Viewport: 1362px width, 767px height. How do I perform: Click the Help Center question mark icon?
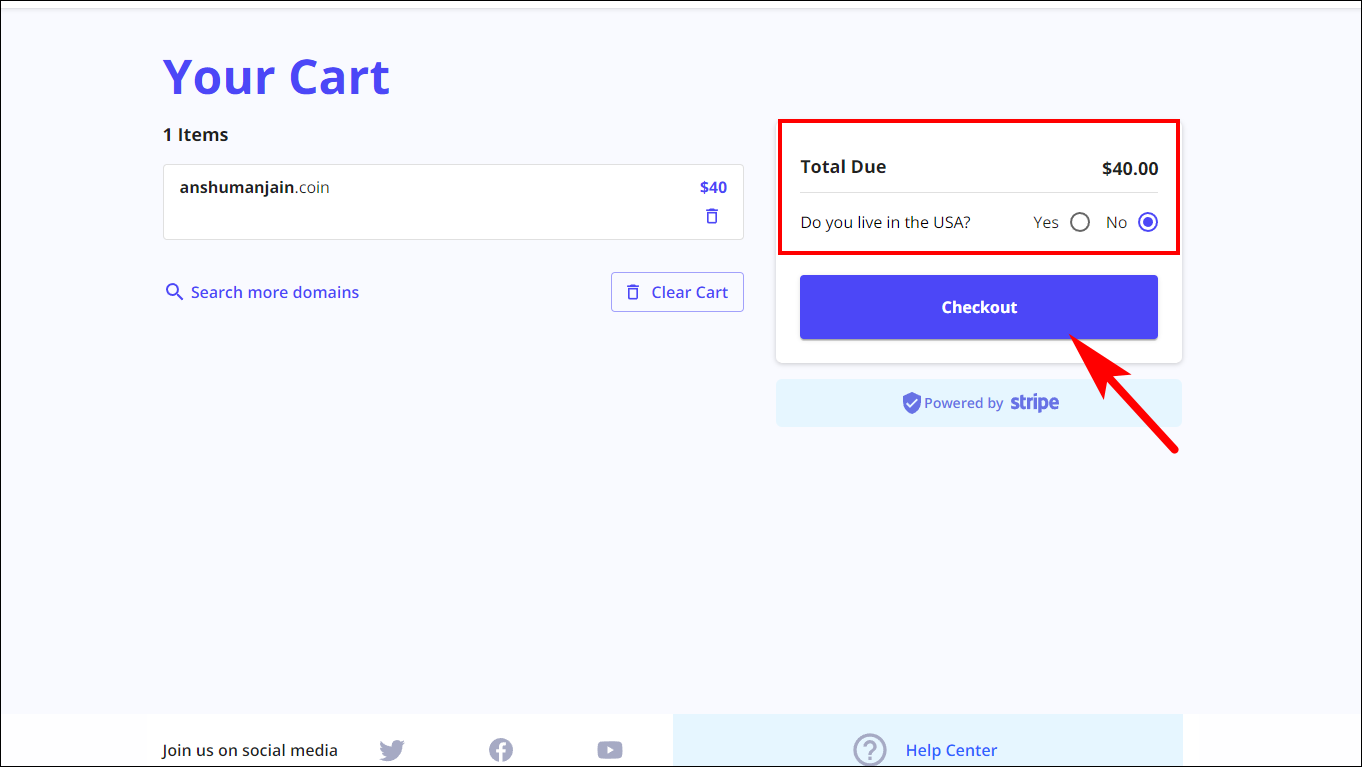[x=870, y=750]
